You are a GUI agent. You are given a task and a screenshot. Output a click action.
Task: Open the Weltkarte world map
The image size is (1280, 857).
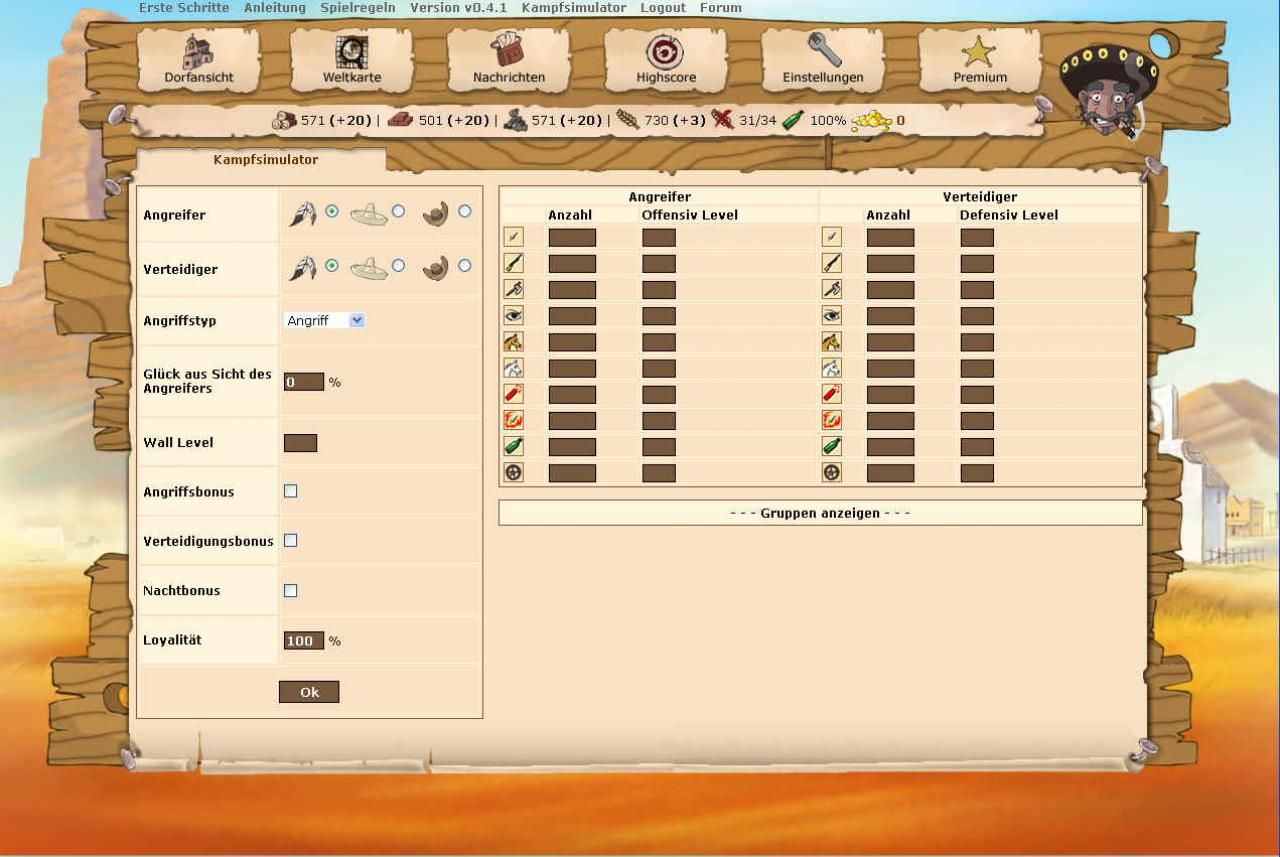coord(352,61)
